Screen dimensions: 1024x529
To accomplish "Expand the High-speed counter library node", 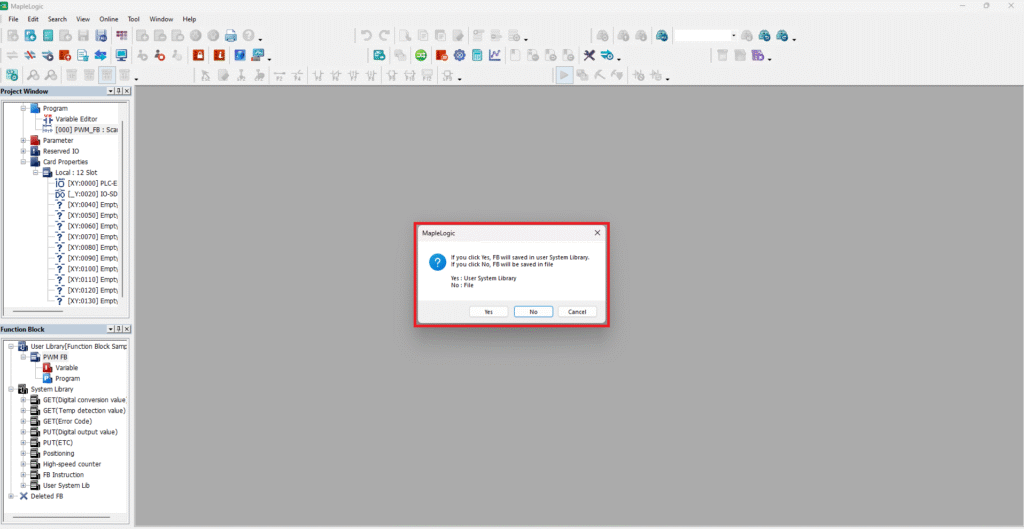I will pyautogui.click(x=24, y=464).
